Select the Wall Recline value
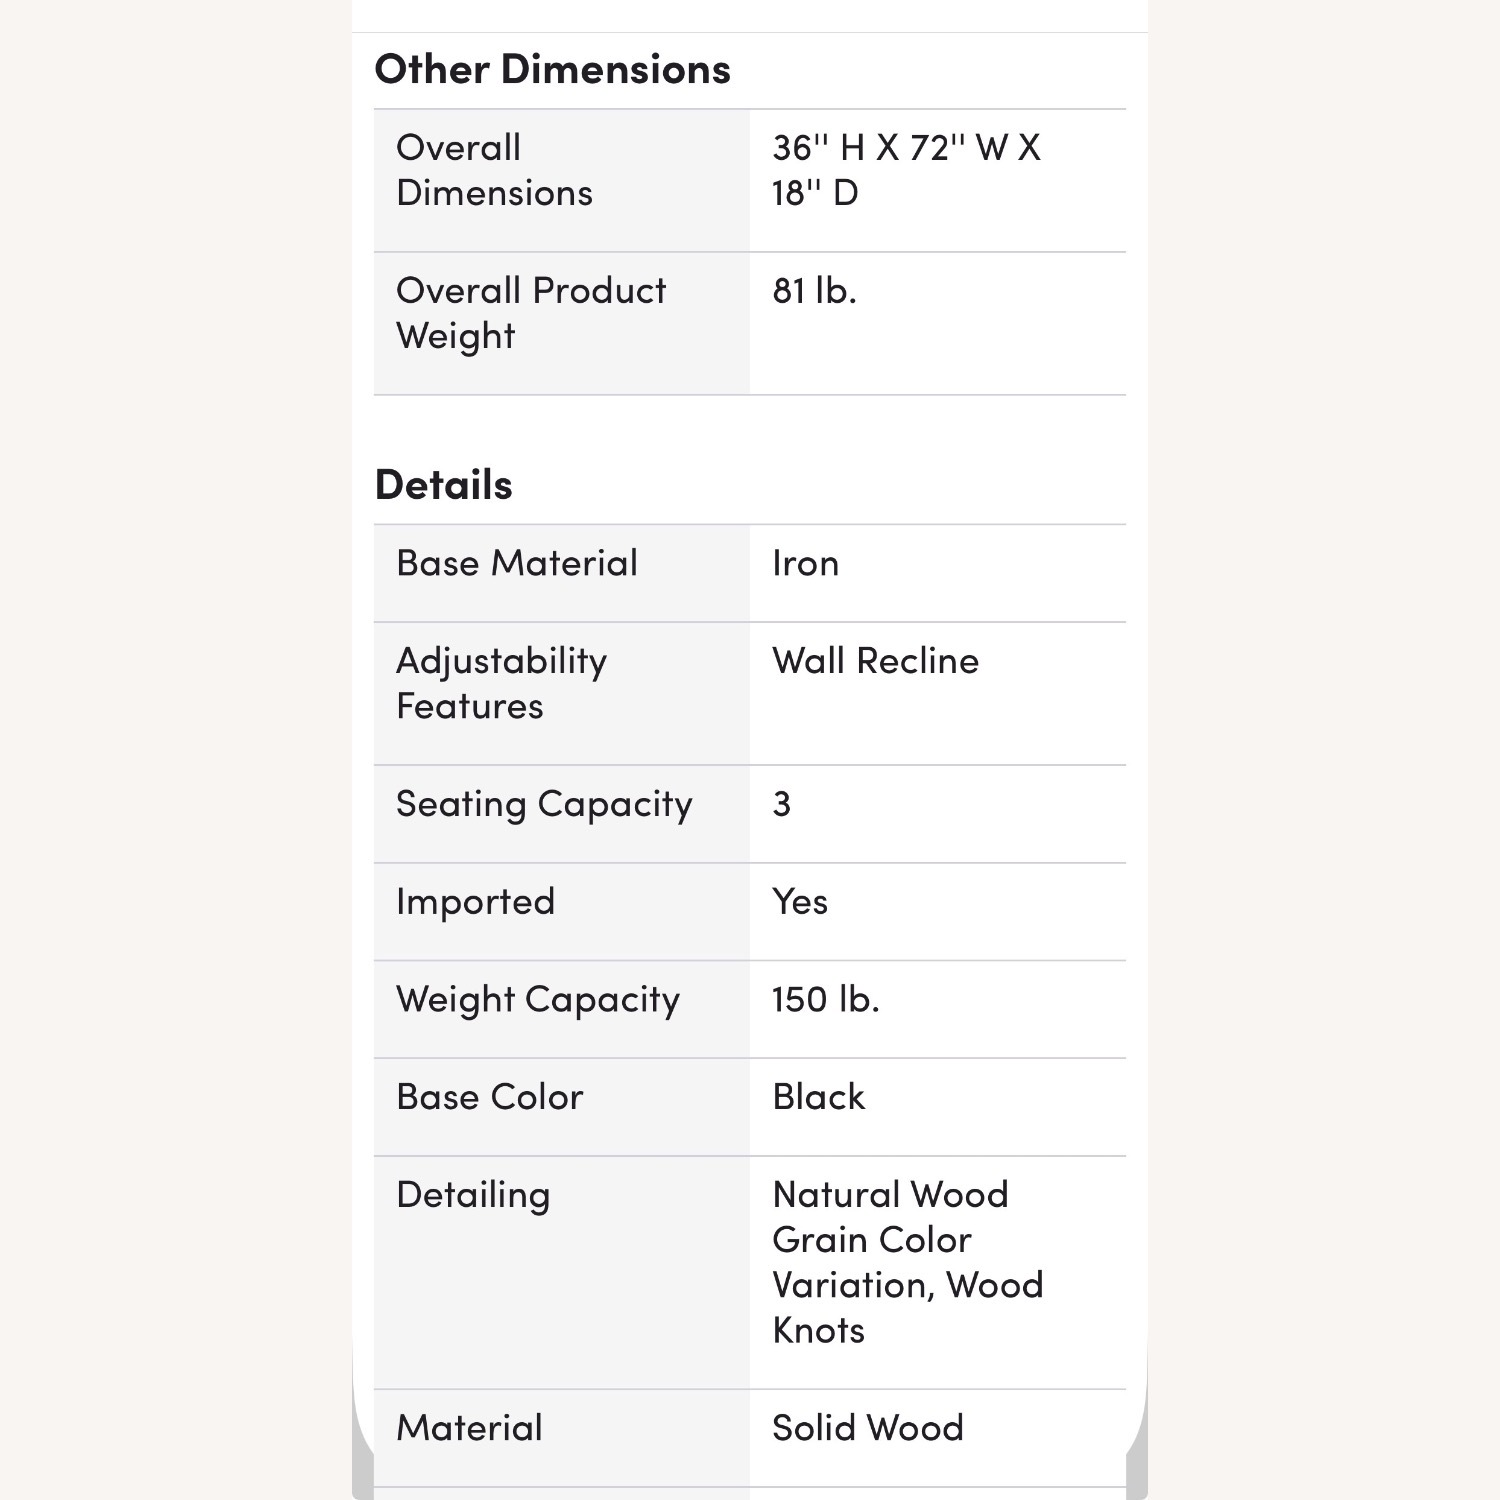Viewport: 1500px width, 1500px height. point(875,661)
